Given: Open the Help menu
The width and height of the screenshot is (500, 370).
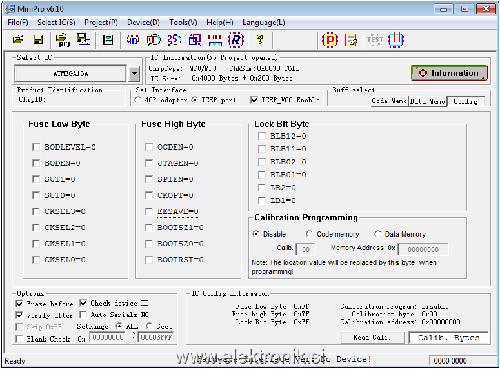Looking at the screenshot, I should pyautogui.click(x=220, y=22).
